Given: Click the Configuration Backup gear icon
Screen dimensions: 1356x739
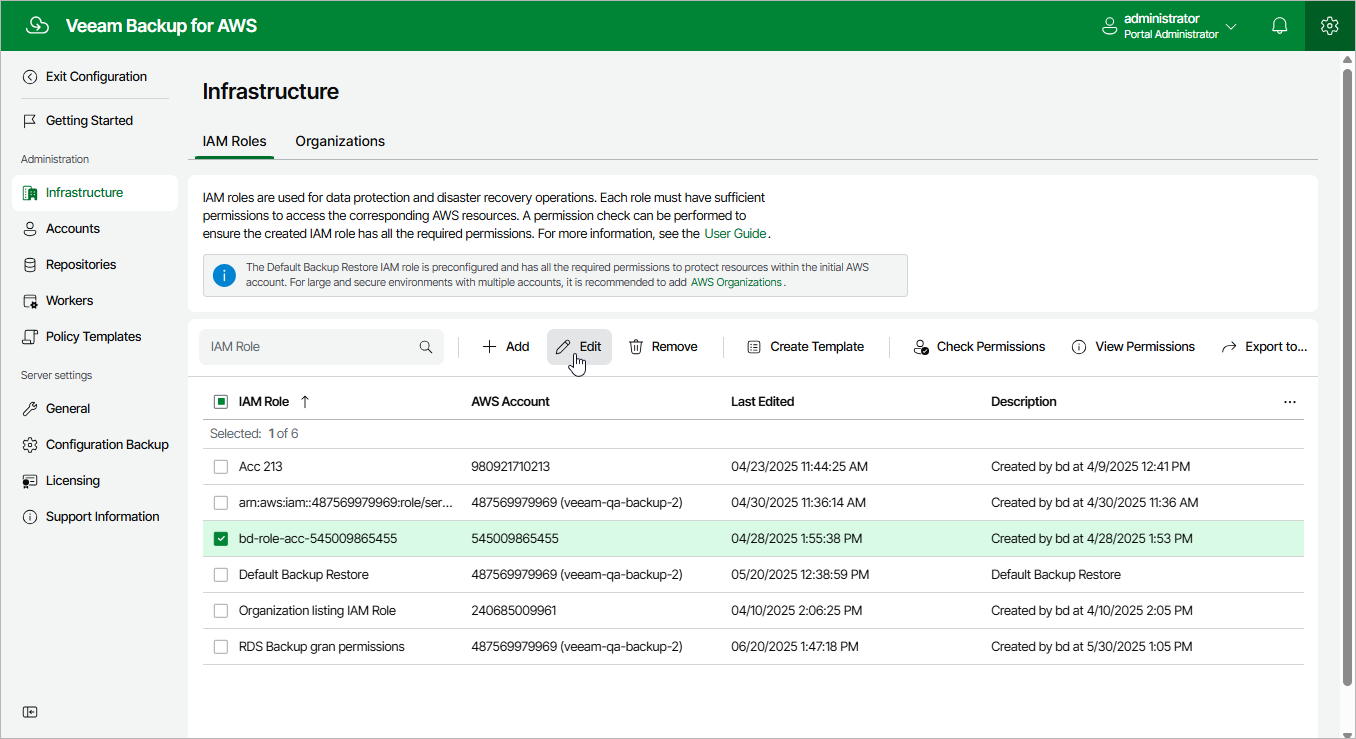Looking at the screenshot, I should (30, 445).
